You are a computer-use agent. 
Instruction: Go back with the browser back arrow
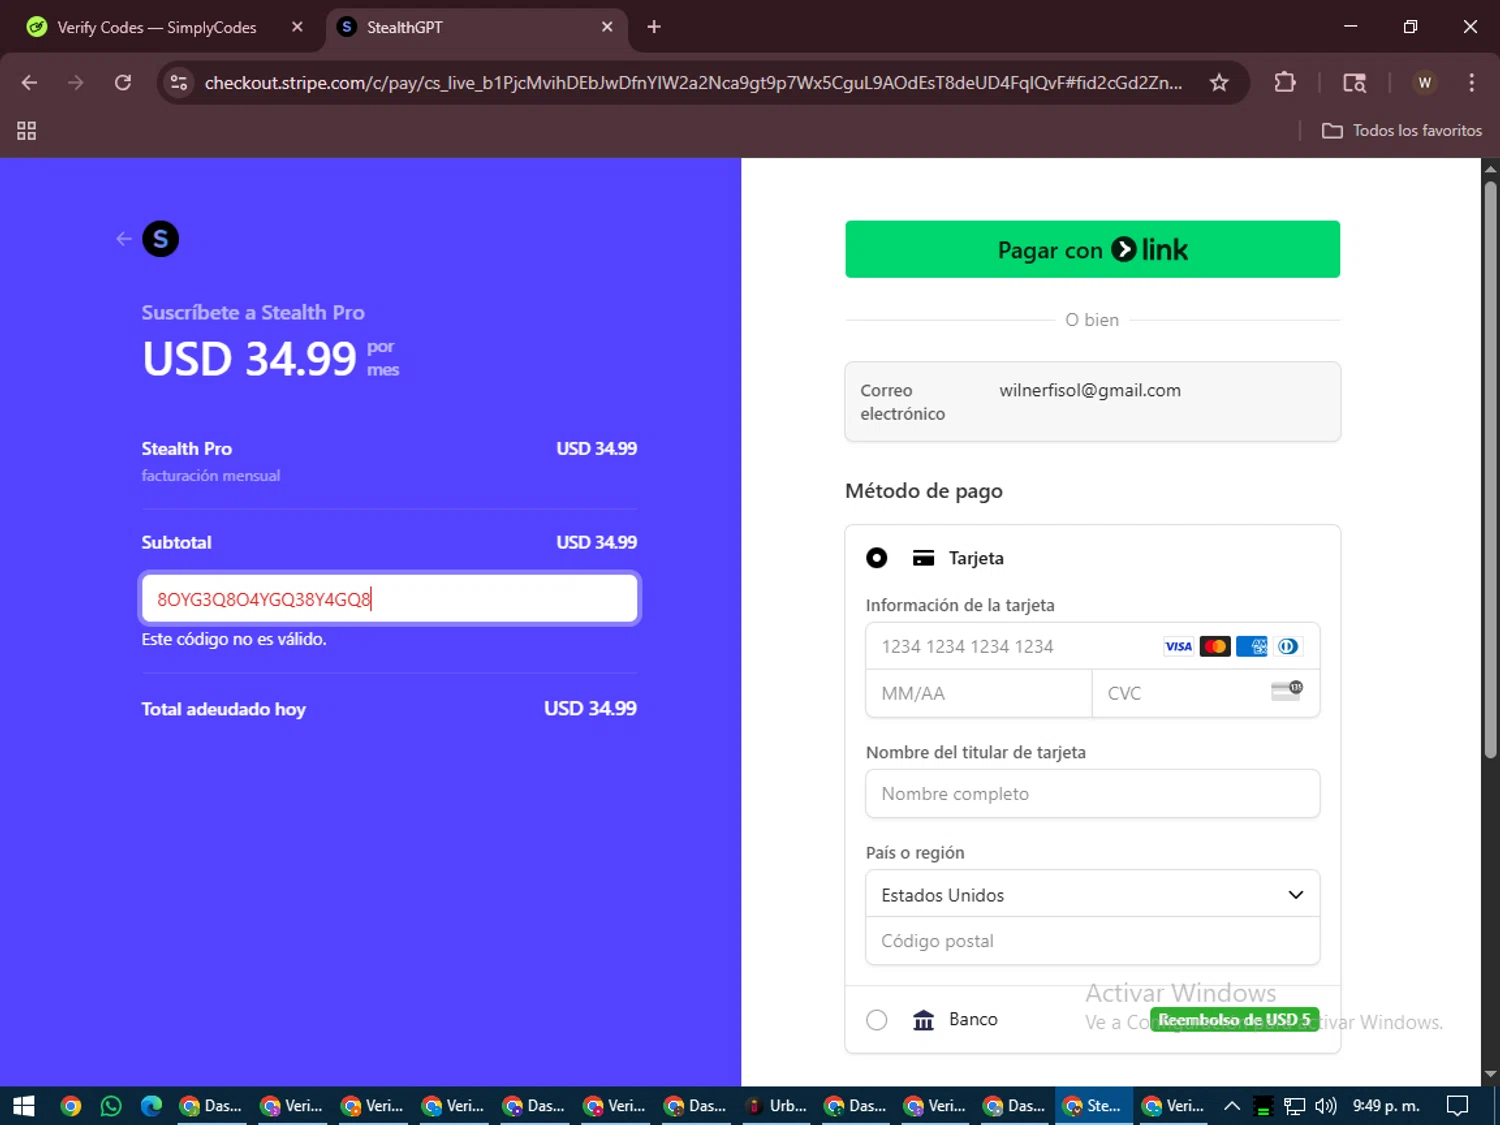click(x=29, y=83)
